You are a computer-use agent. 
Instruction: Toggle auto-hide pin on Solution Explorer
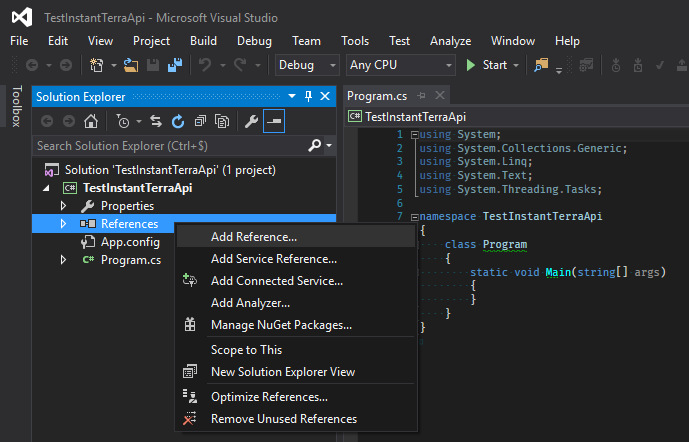[x=308, y=96]
